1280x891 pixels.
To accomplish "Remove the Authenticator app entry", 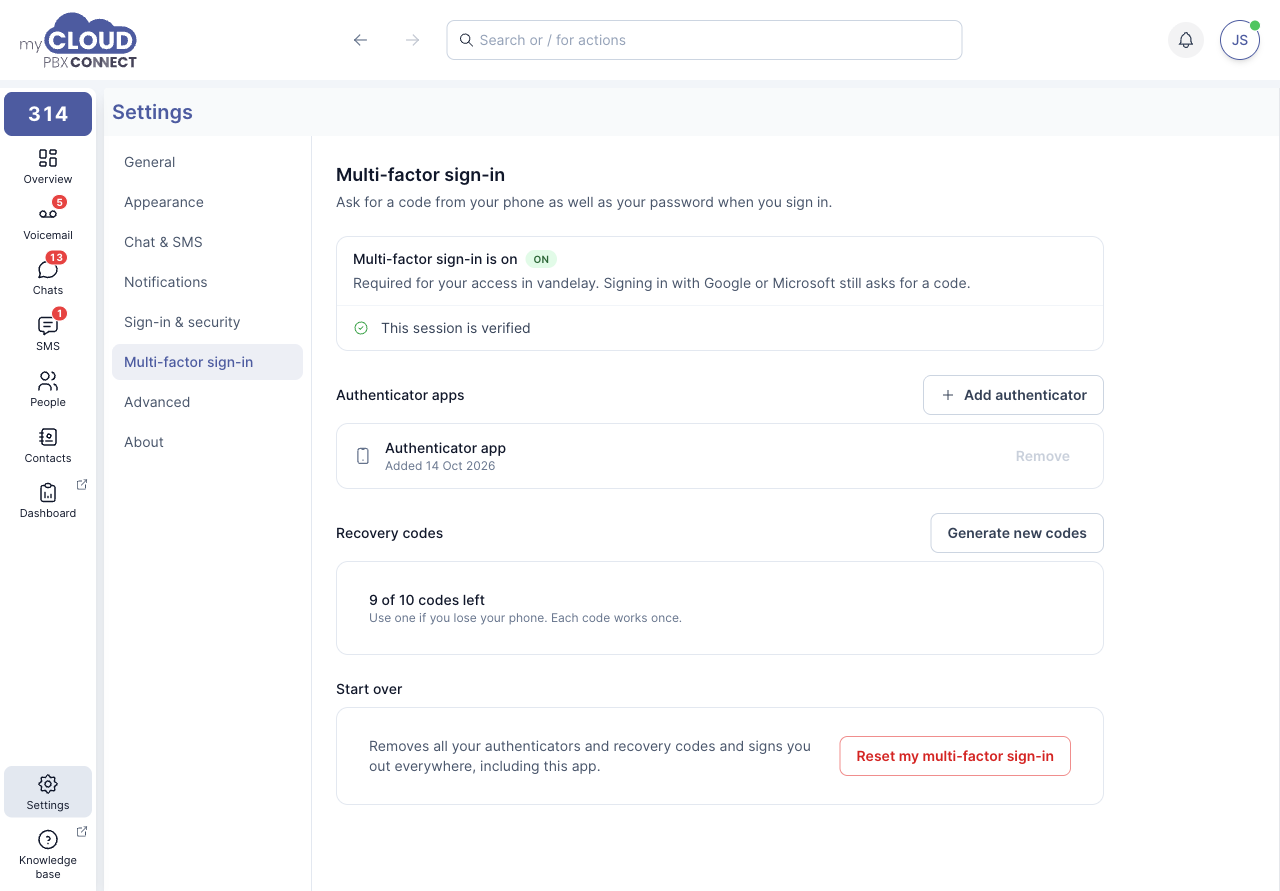I will coord(1043,456).
